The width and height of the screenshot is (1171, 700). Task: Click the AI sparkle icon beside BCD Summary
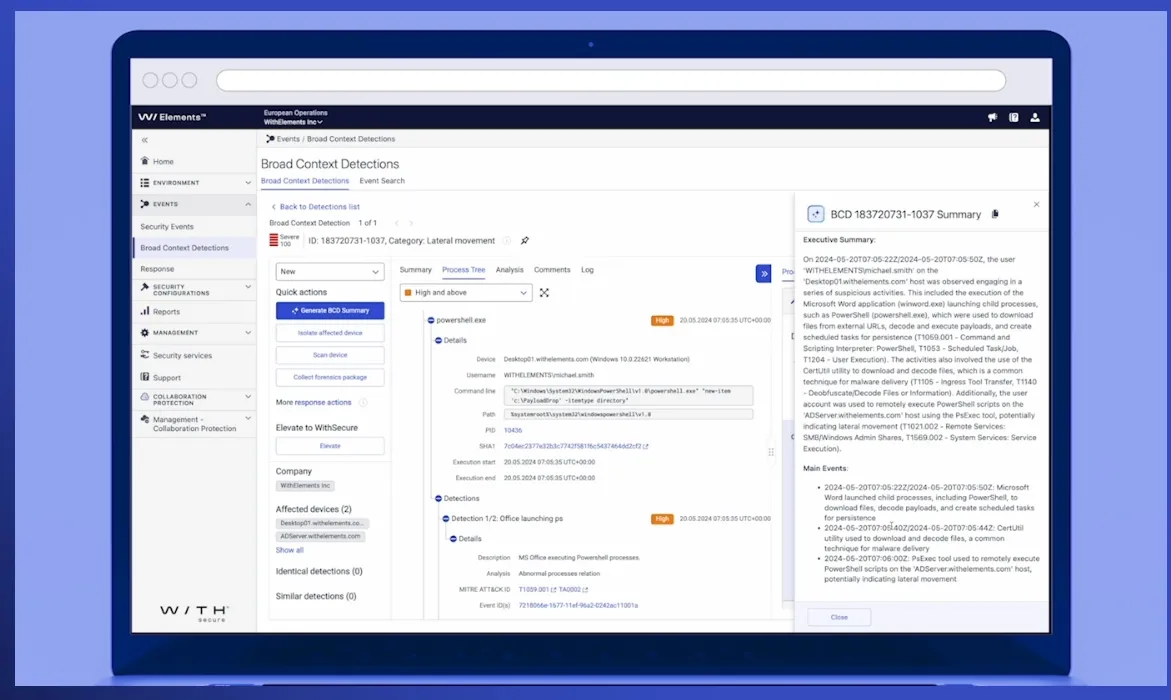coord(816,214)
